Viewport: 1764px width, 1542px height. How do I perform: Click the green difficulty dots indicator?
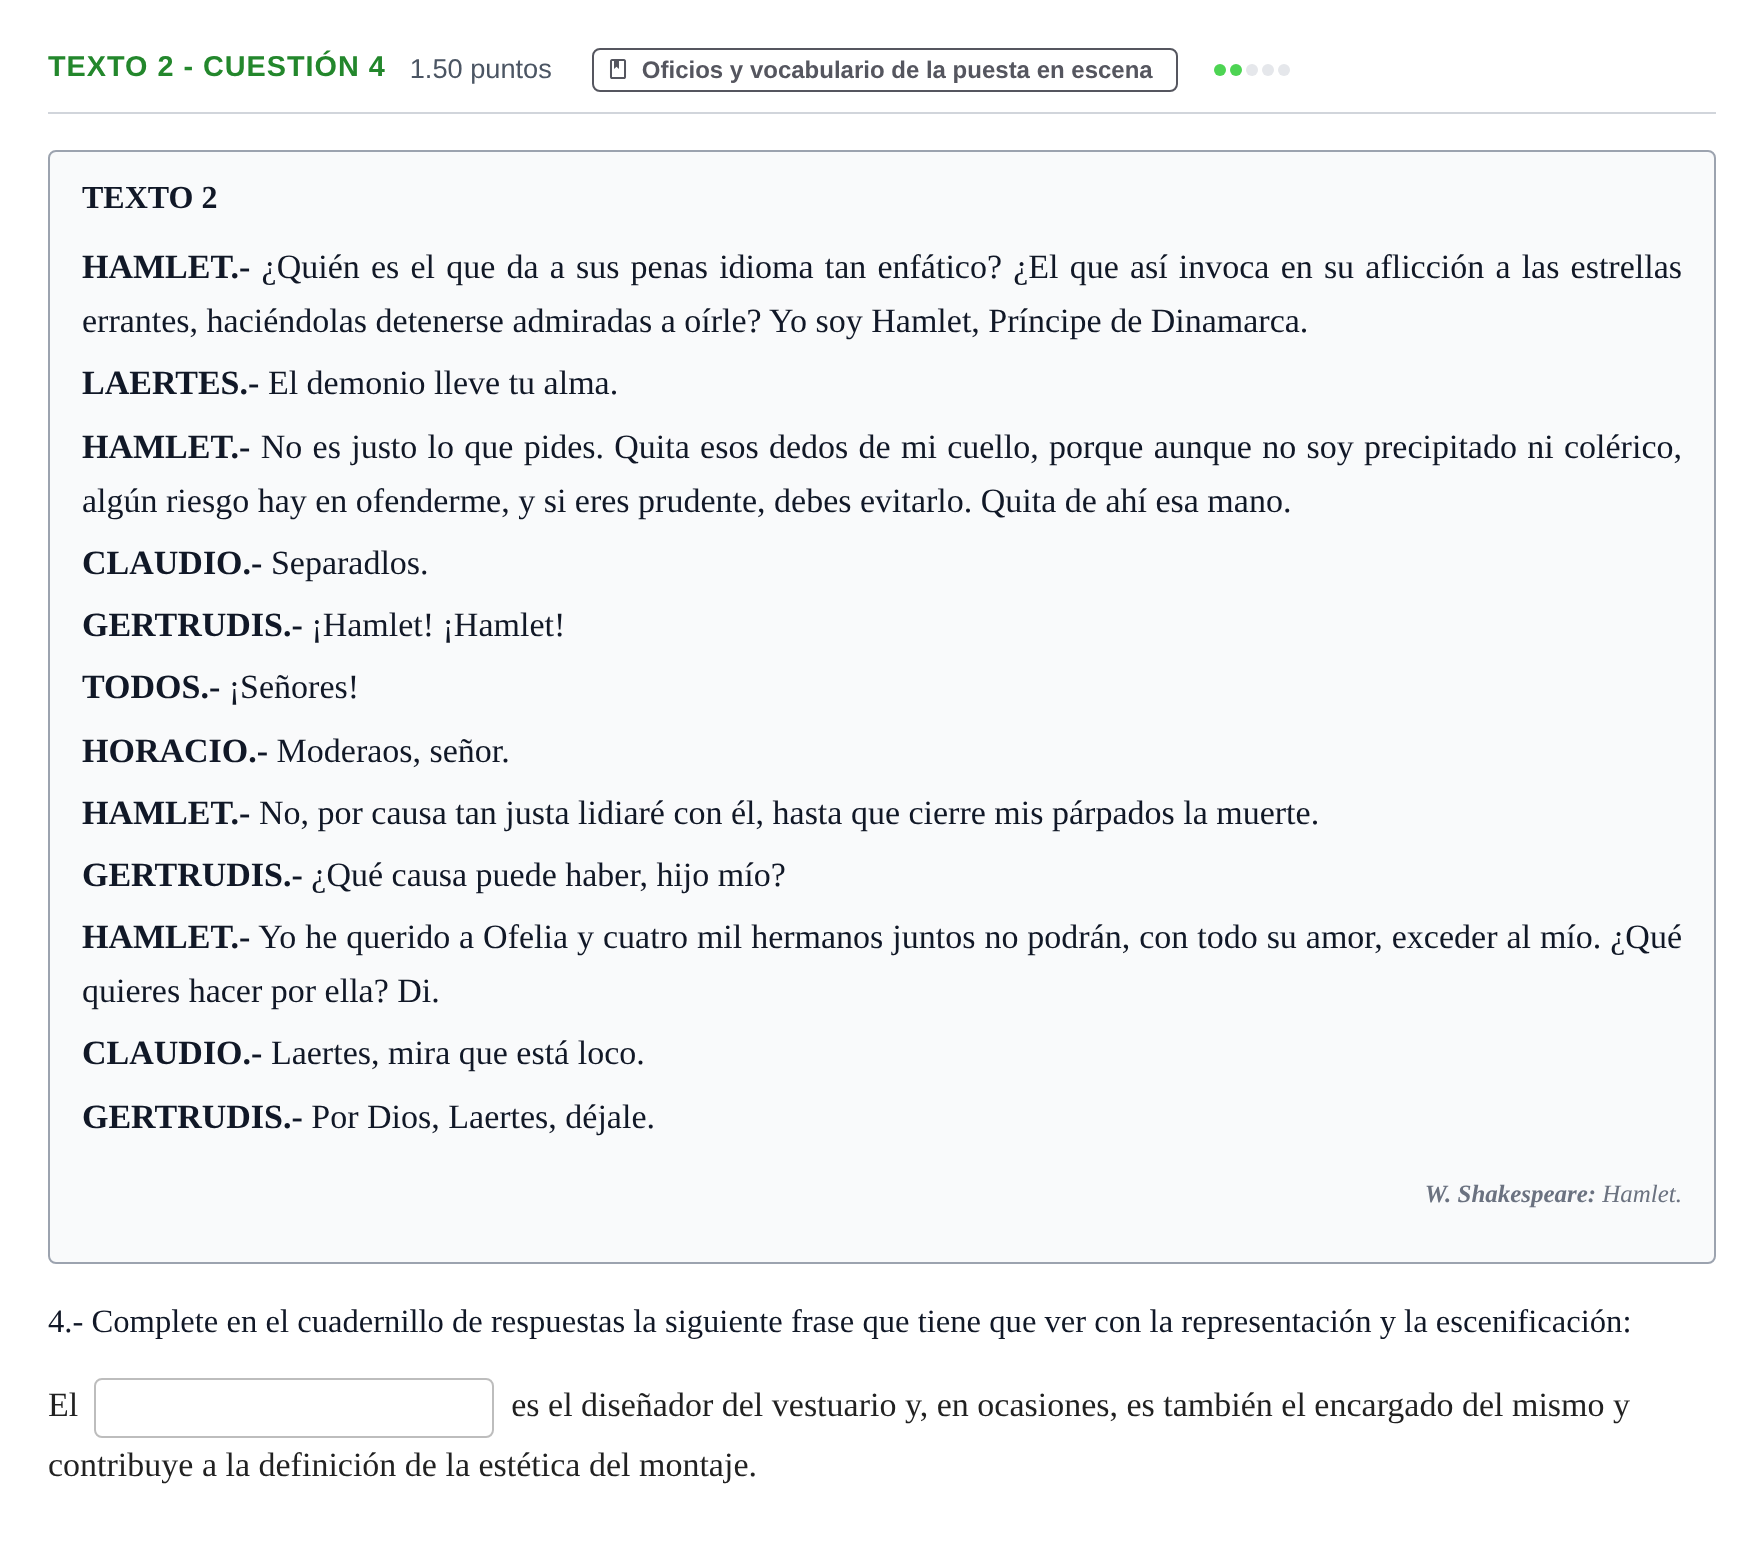(x=1251, y=70)
